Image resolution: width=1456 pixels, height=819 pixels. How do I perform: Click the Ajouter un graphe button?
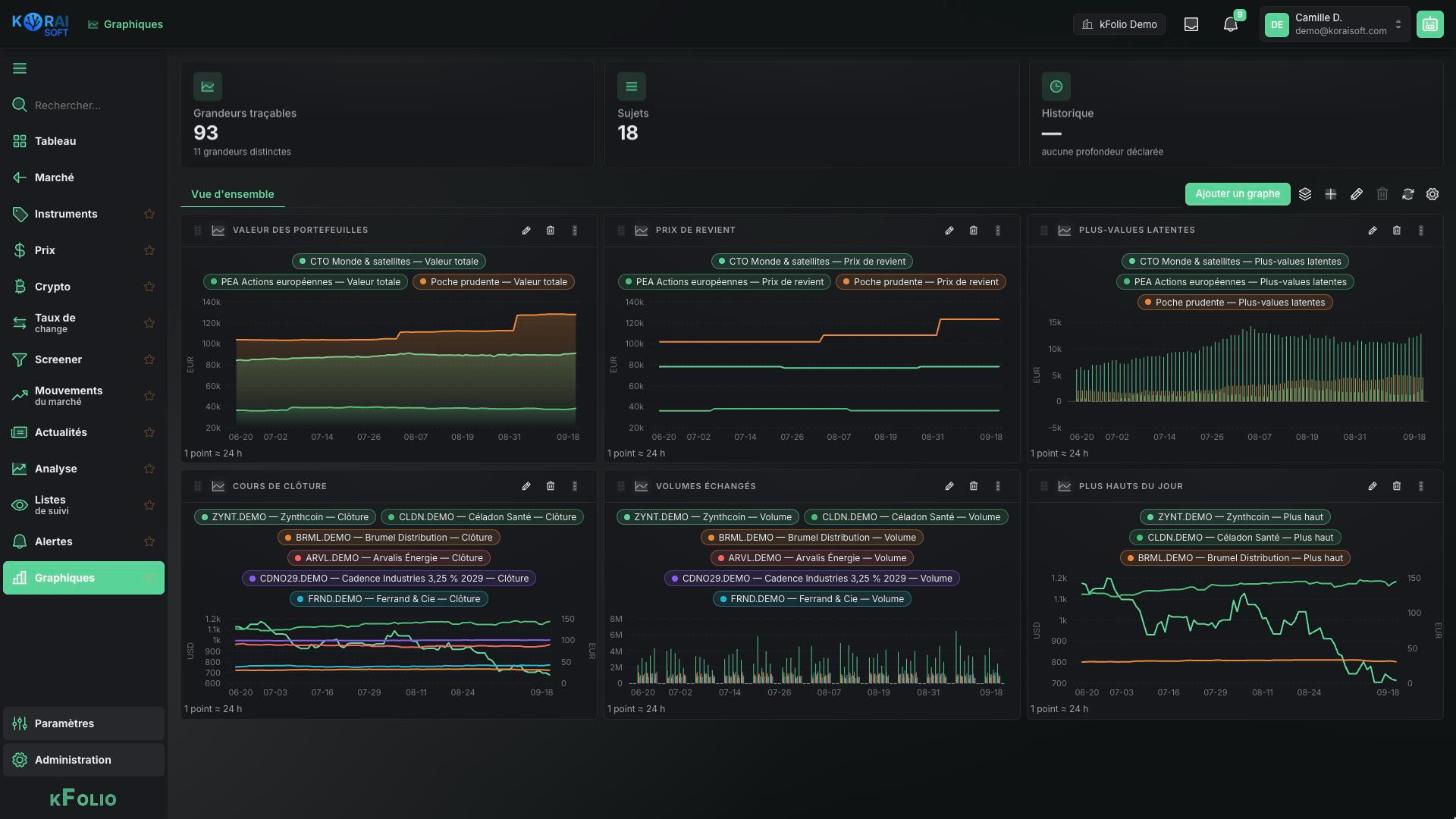(x=1237, y=194)
